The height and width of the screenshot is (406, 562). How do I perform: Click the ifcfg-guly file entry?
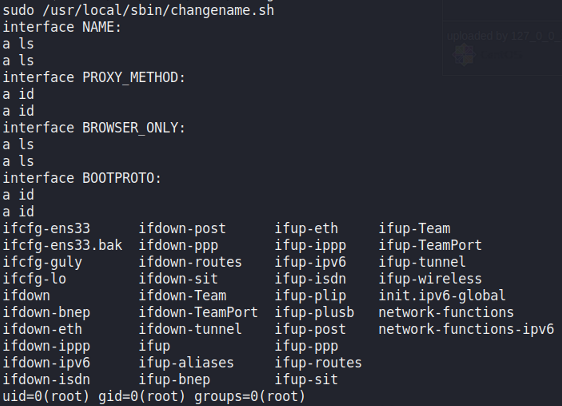point(42,262)
